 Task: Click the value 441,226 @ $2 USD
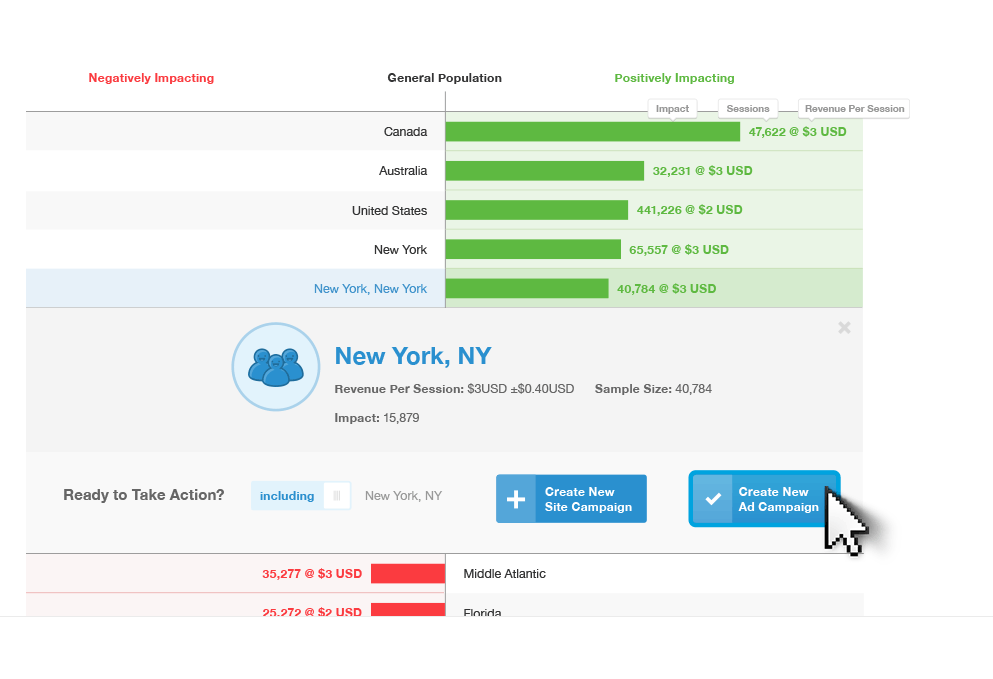[x=689, y=210]
